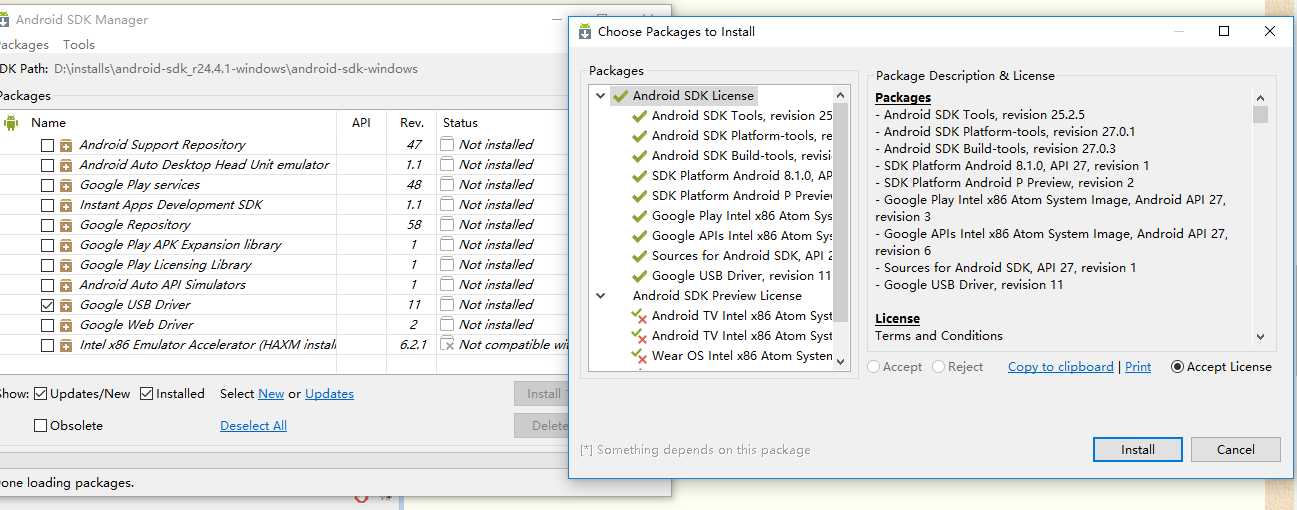1297x510 pixels.
Task: Select the Accept License radio button
Action: coord(1177,367)
